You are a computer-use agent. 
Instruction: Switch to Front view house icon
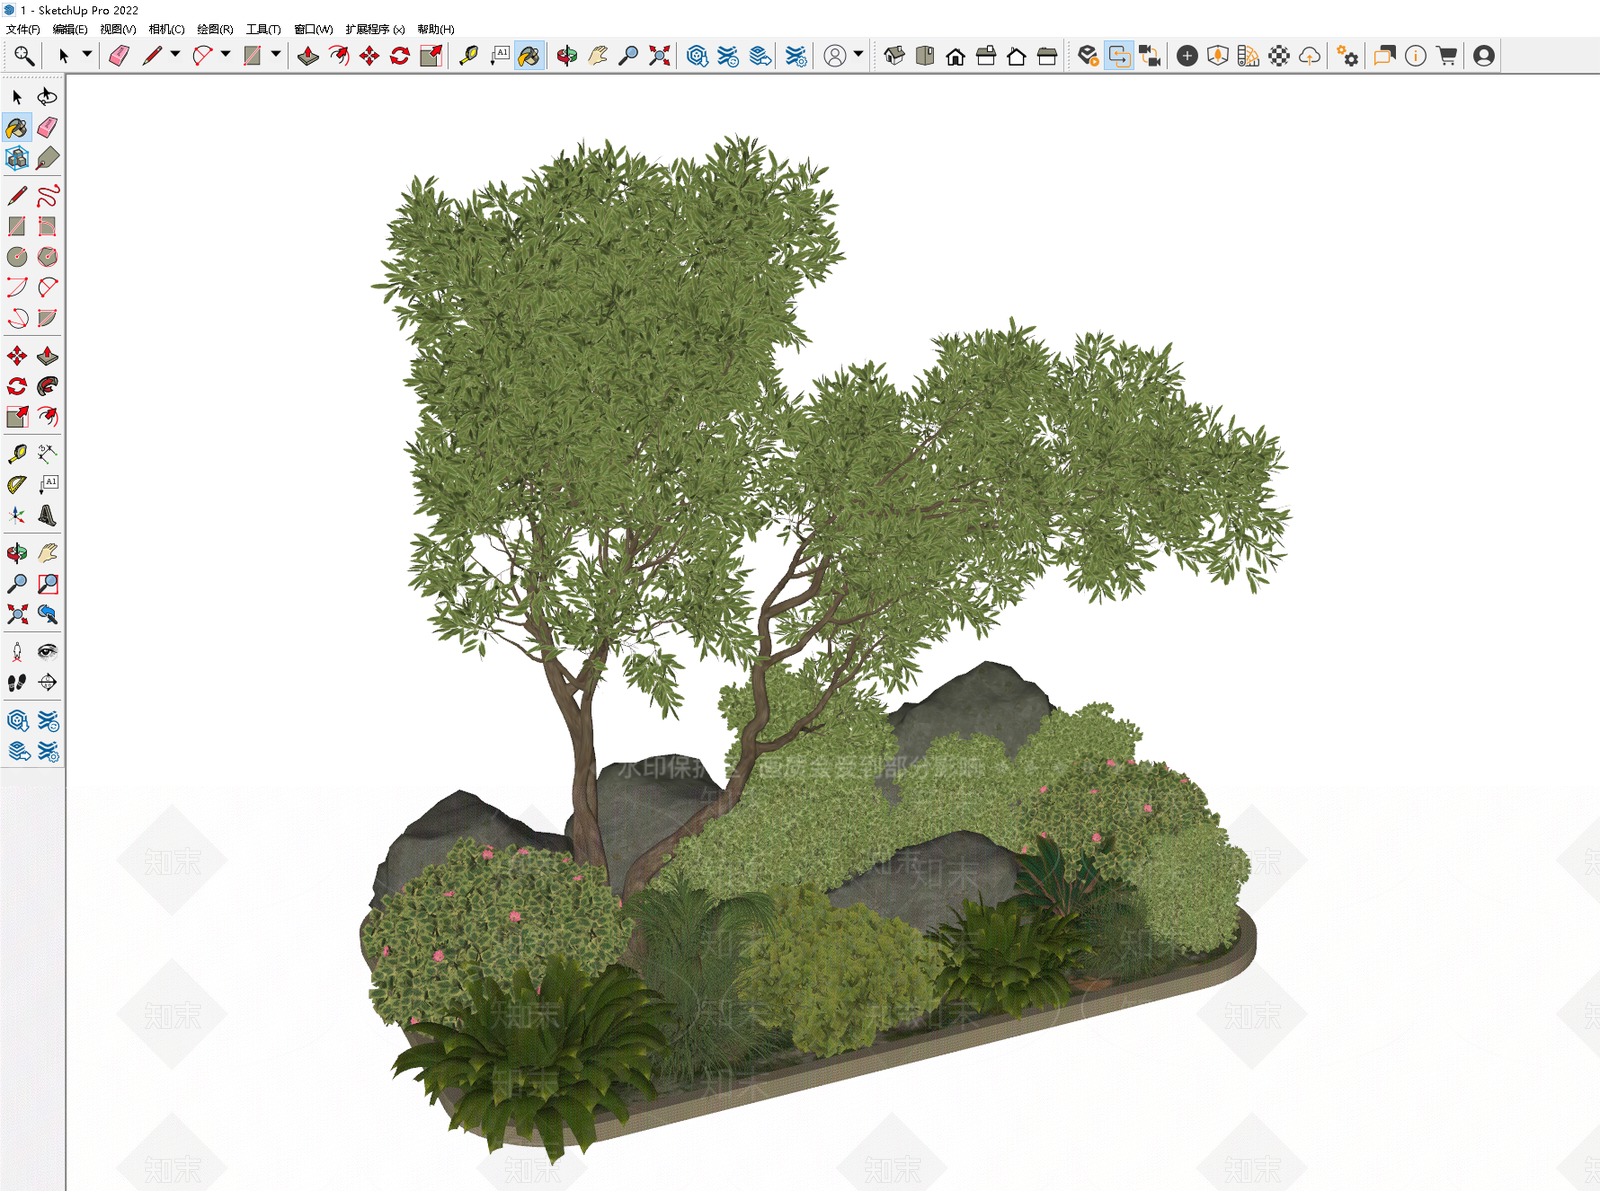click(956, 56)
